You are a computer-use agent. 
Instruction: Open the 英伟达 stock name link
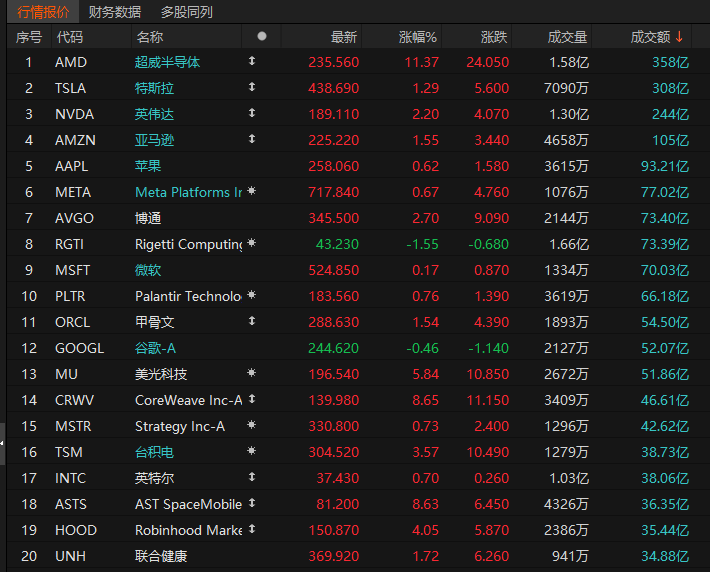[x=154, y=114]
